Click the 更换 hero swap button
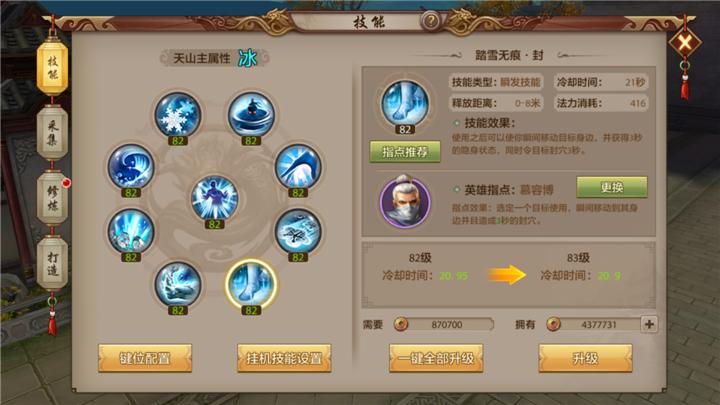The width and height of the screenshot is (720, 405). [612, 187]
